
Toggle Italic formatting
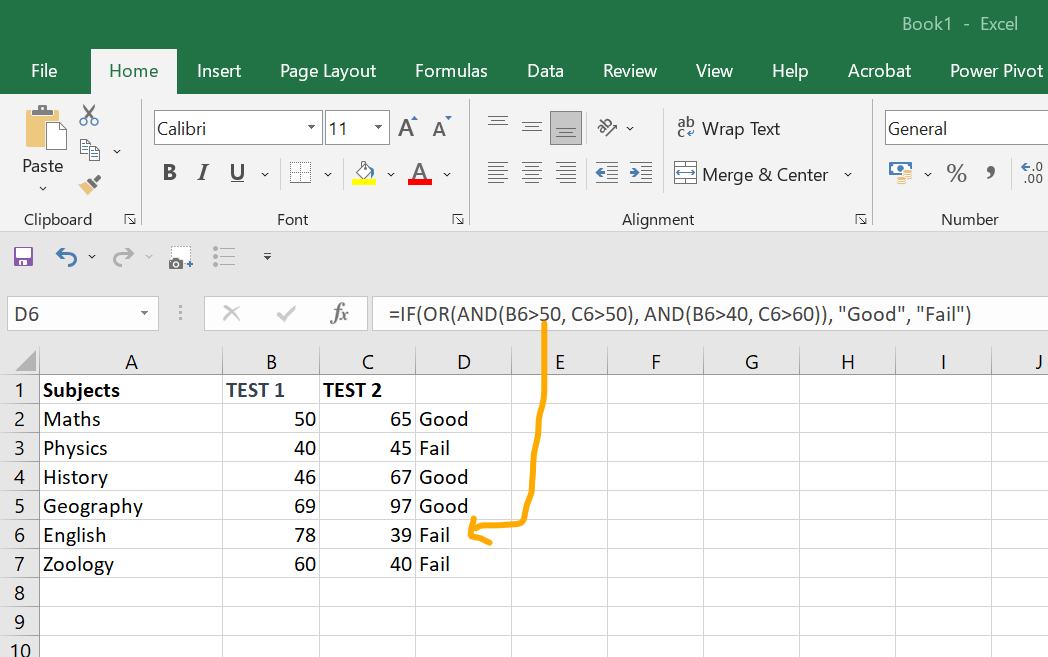pyautogui.click(x=203, y=173)
